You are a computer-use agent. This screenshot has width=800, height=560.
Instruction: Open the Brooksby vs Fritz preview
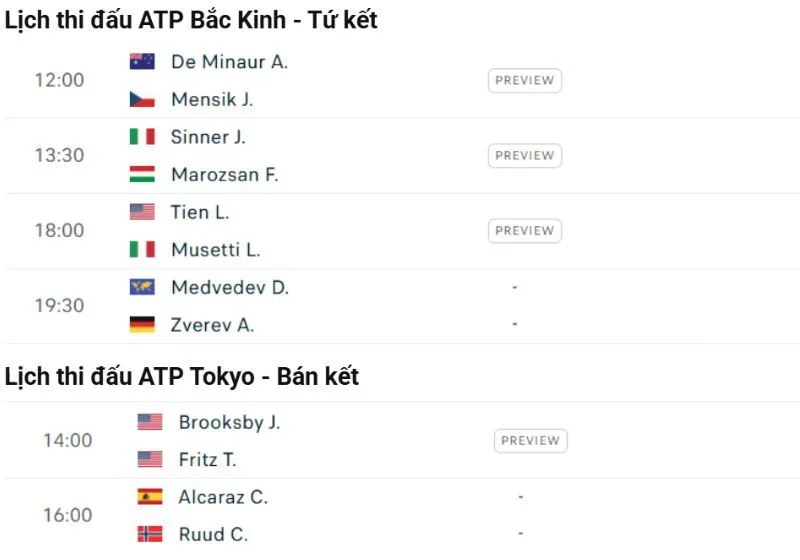(x=530, y=441)
